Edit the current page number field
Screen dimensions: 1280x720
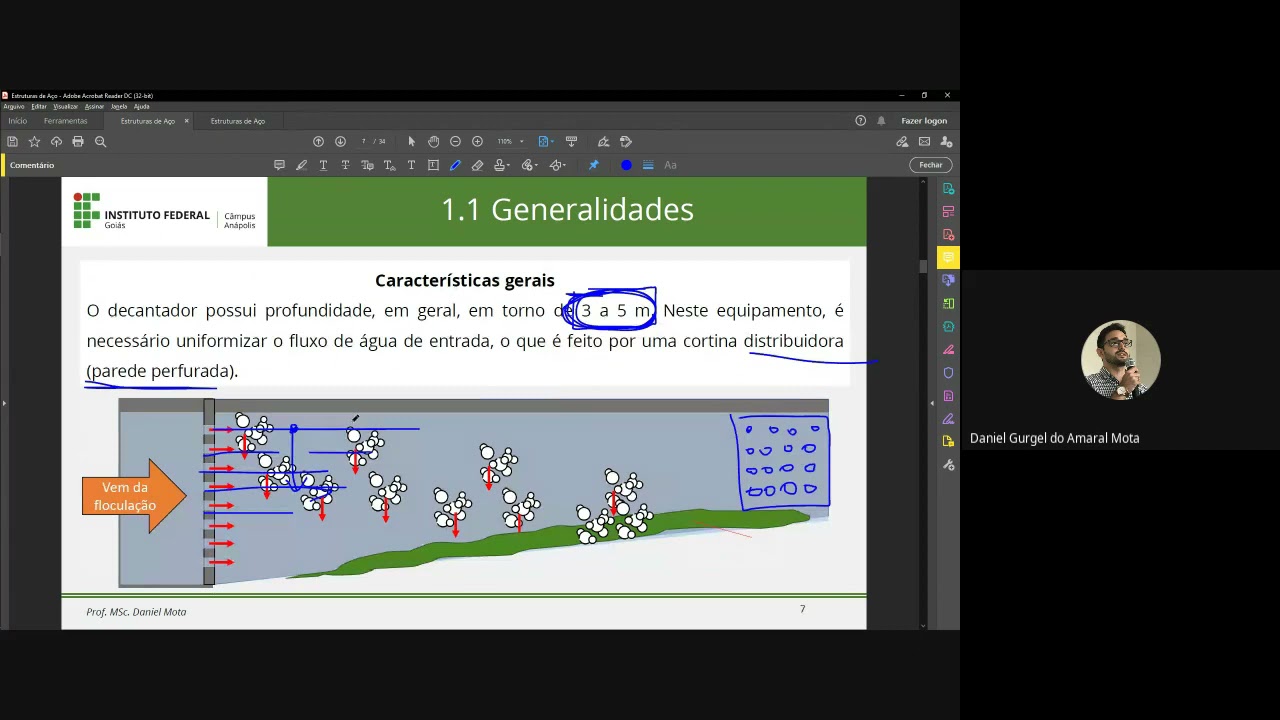click(365, 141)
